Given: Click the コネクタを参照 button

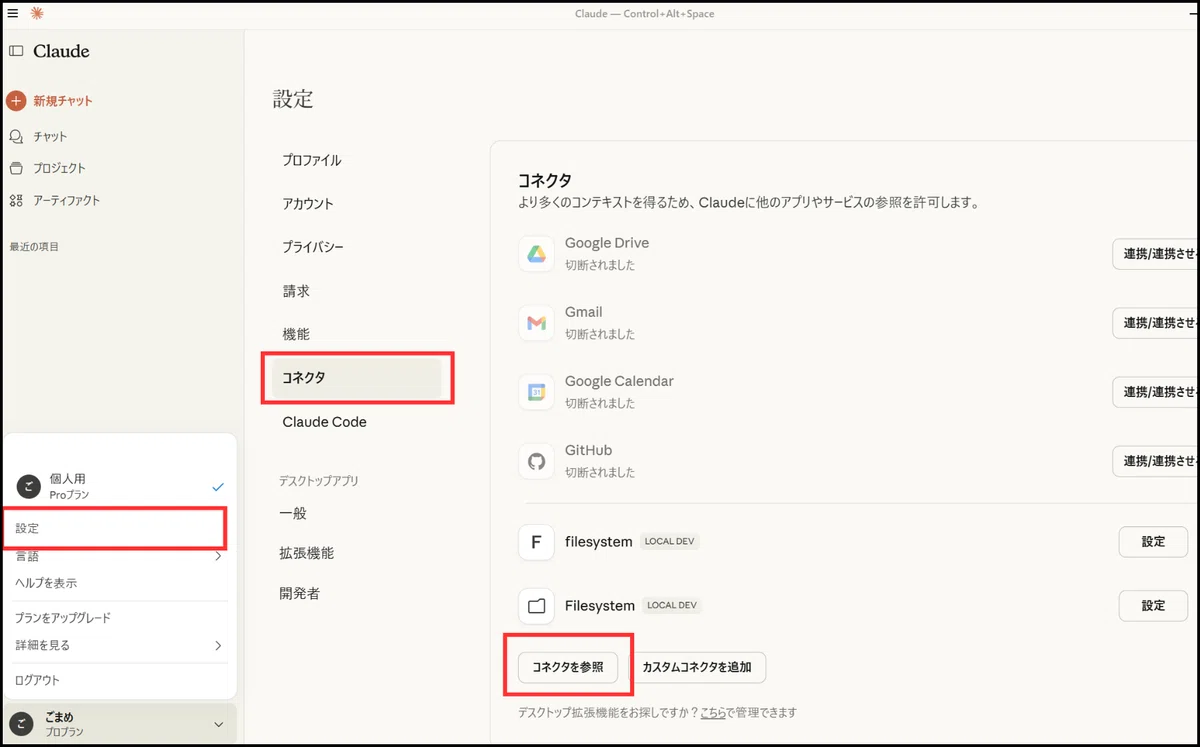Looking at the screenshot, I should (x=568, y=667).
